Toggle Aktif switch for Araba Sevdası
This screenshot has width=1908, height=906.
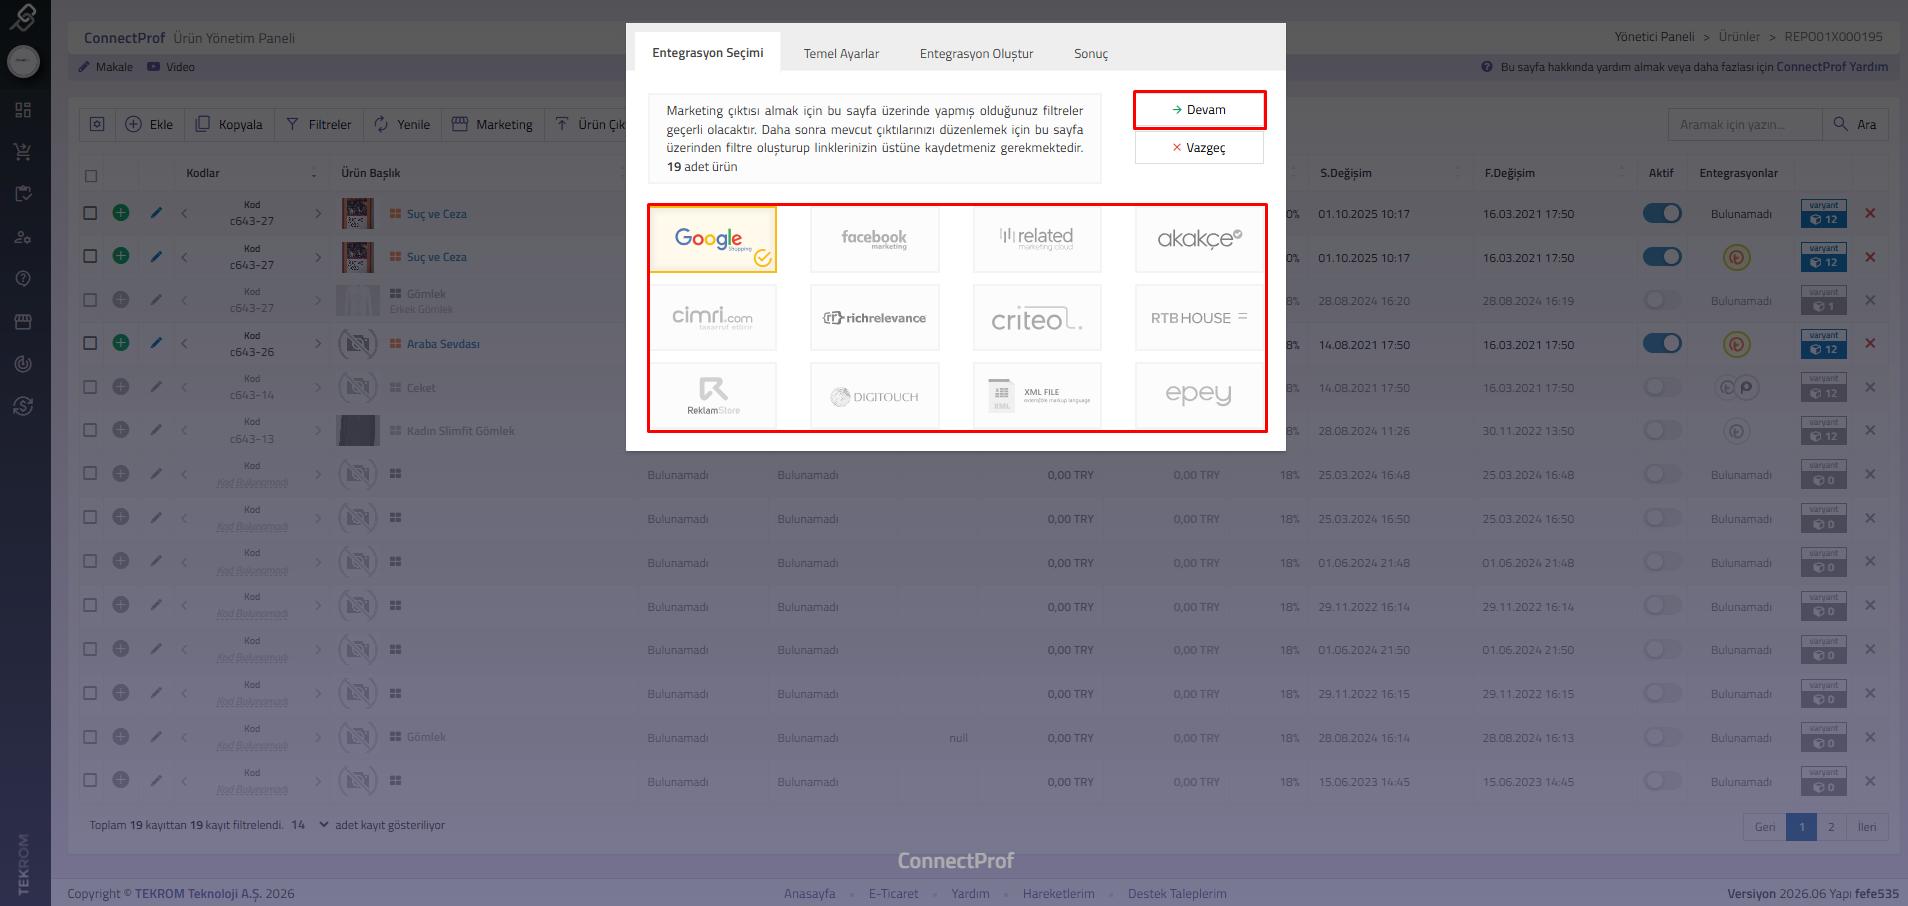tap(1662, 343)
